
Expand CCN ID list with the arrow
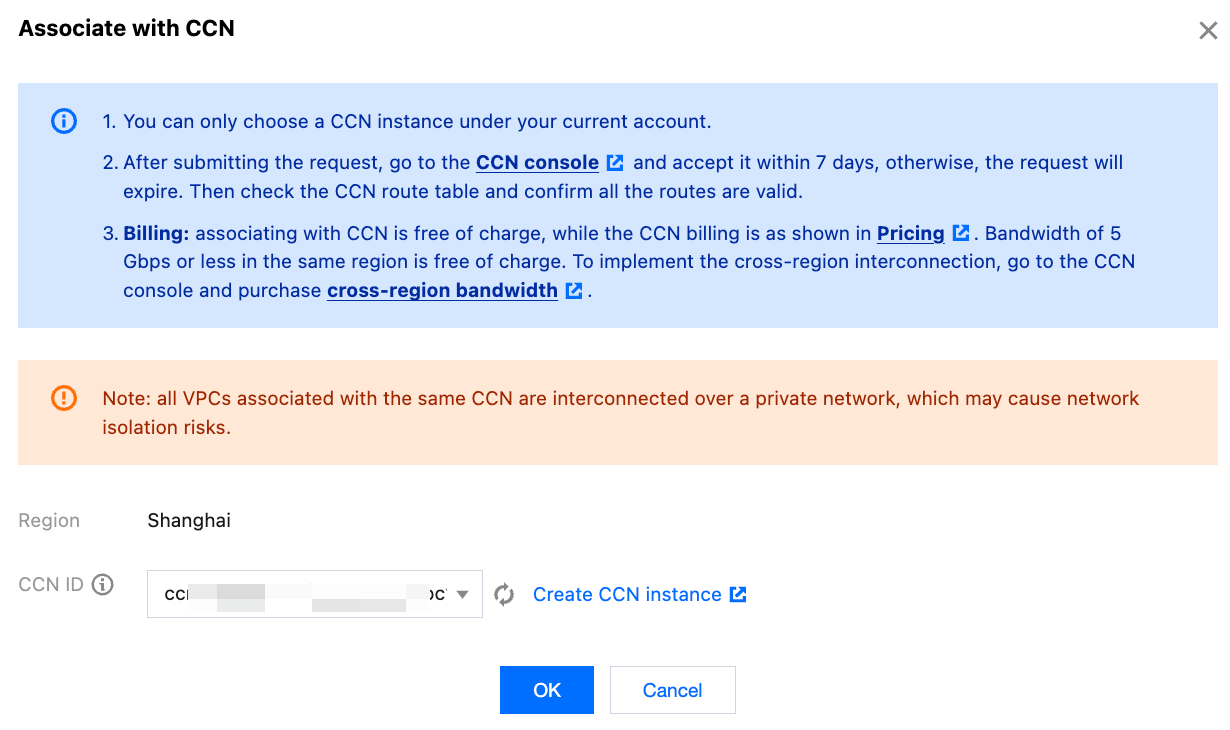click(463, 595)
